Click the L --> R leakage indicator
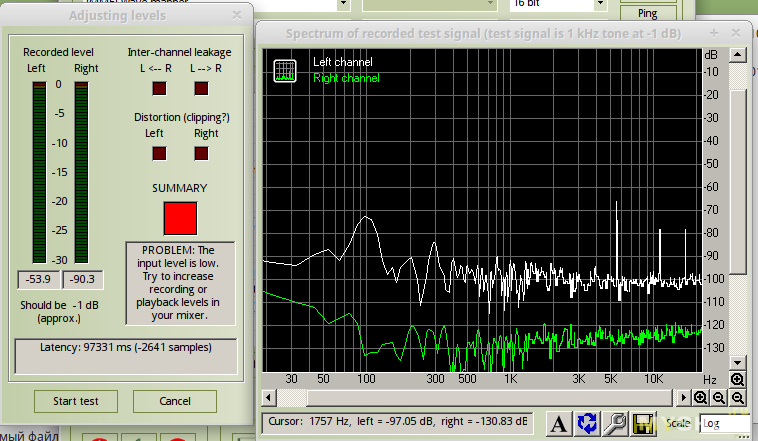Image resolution: width=758 pixels, height=441 pixels. (201, 88)
